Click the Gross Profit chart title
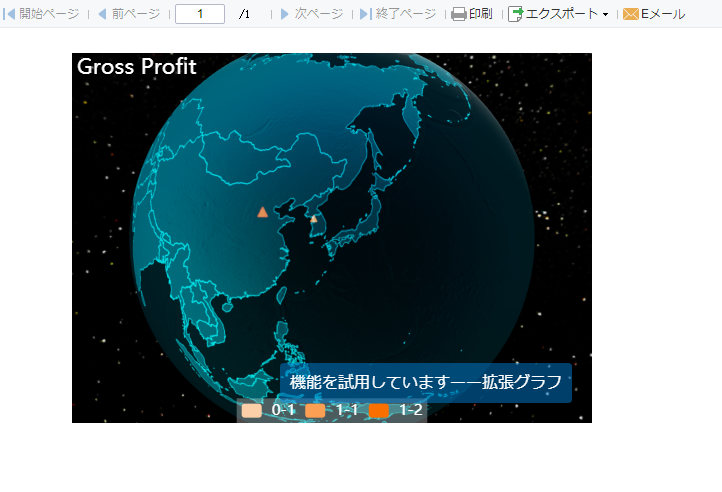This screenshot has height=492, width=722. pos(137,66)
